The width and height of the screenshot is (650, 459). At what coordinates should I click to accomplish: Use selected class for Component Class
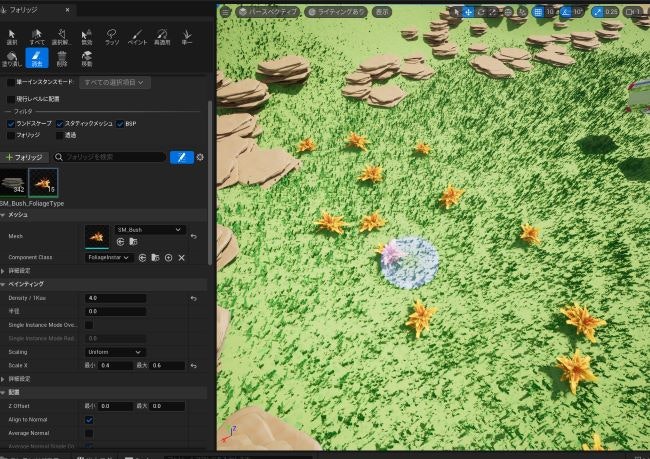pyautogui.click(x=142, y=258)
